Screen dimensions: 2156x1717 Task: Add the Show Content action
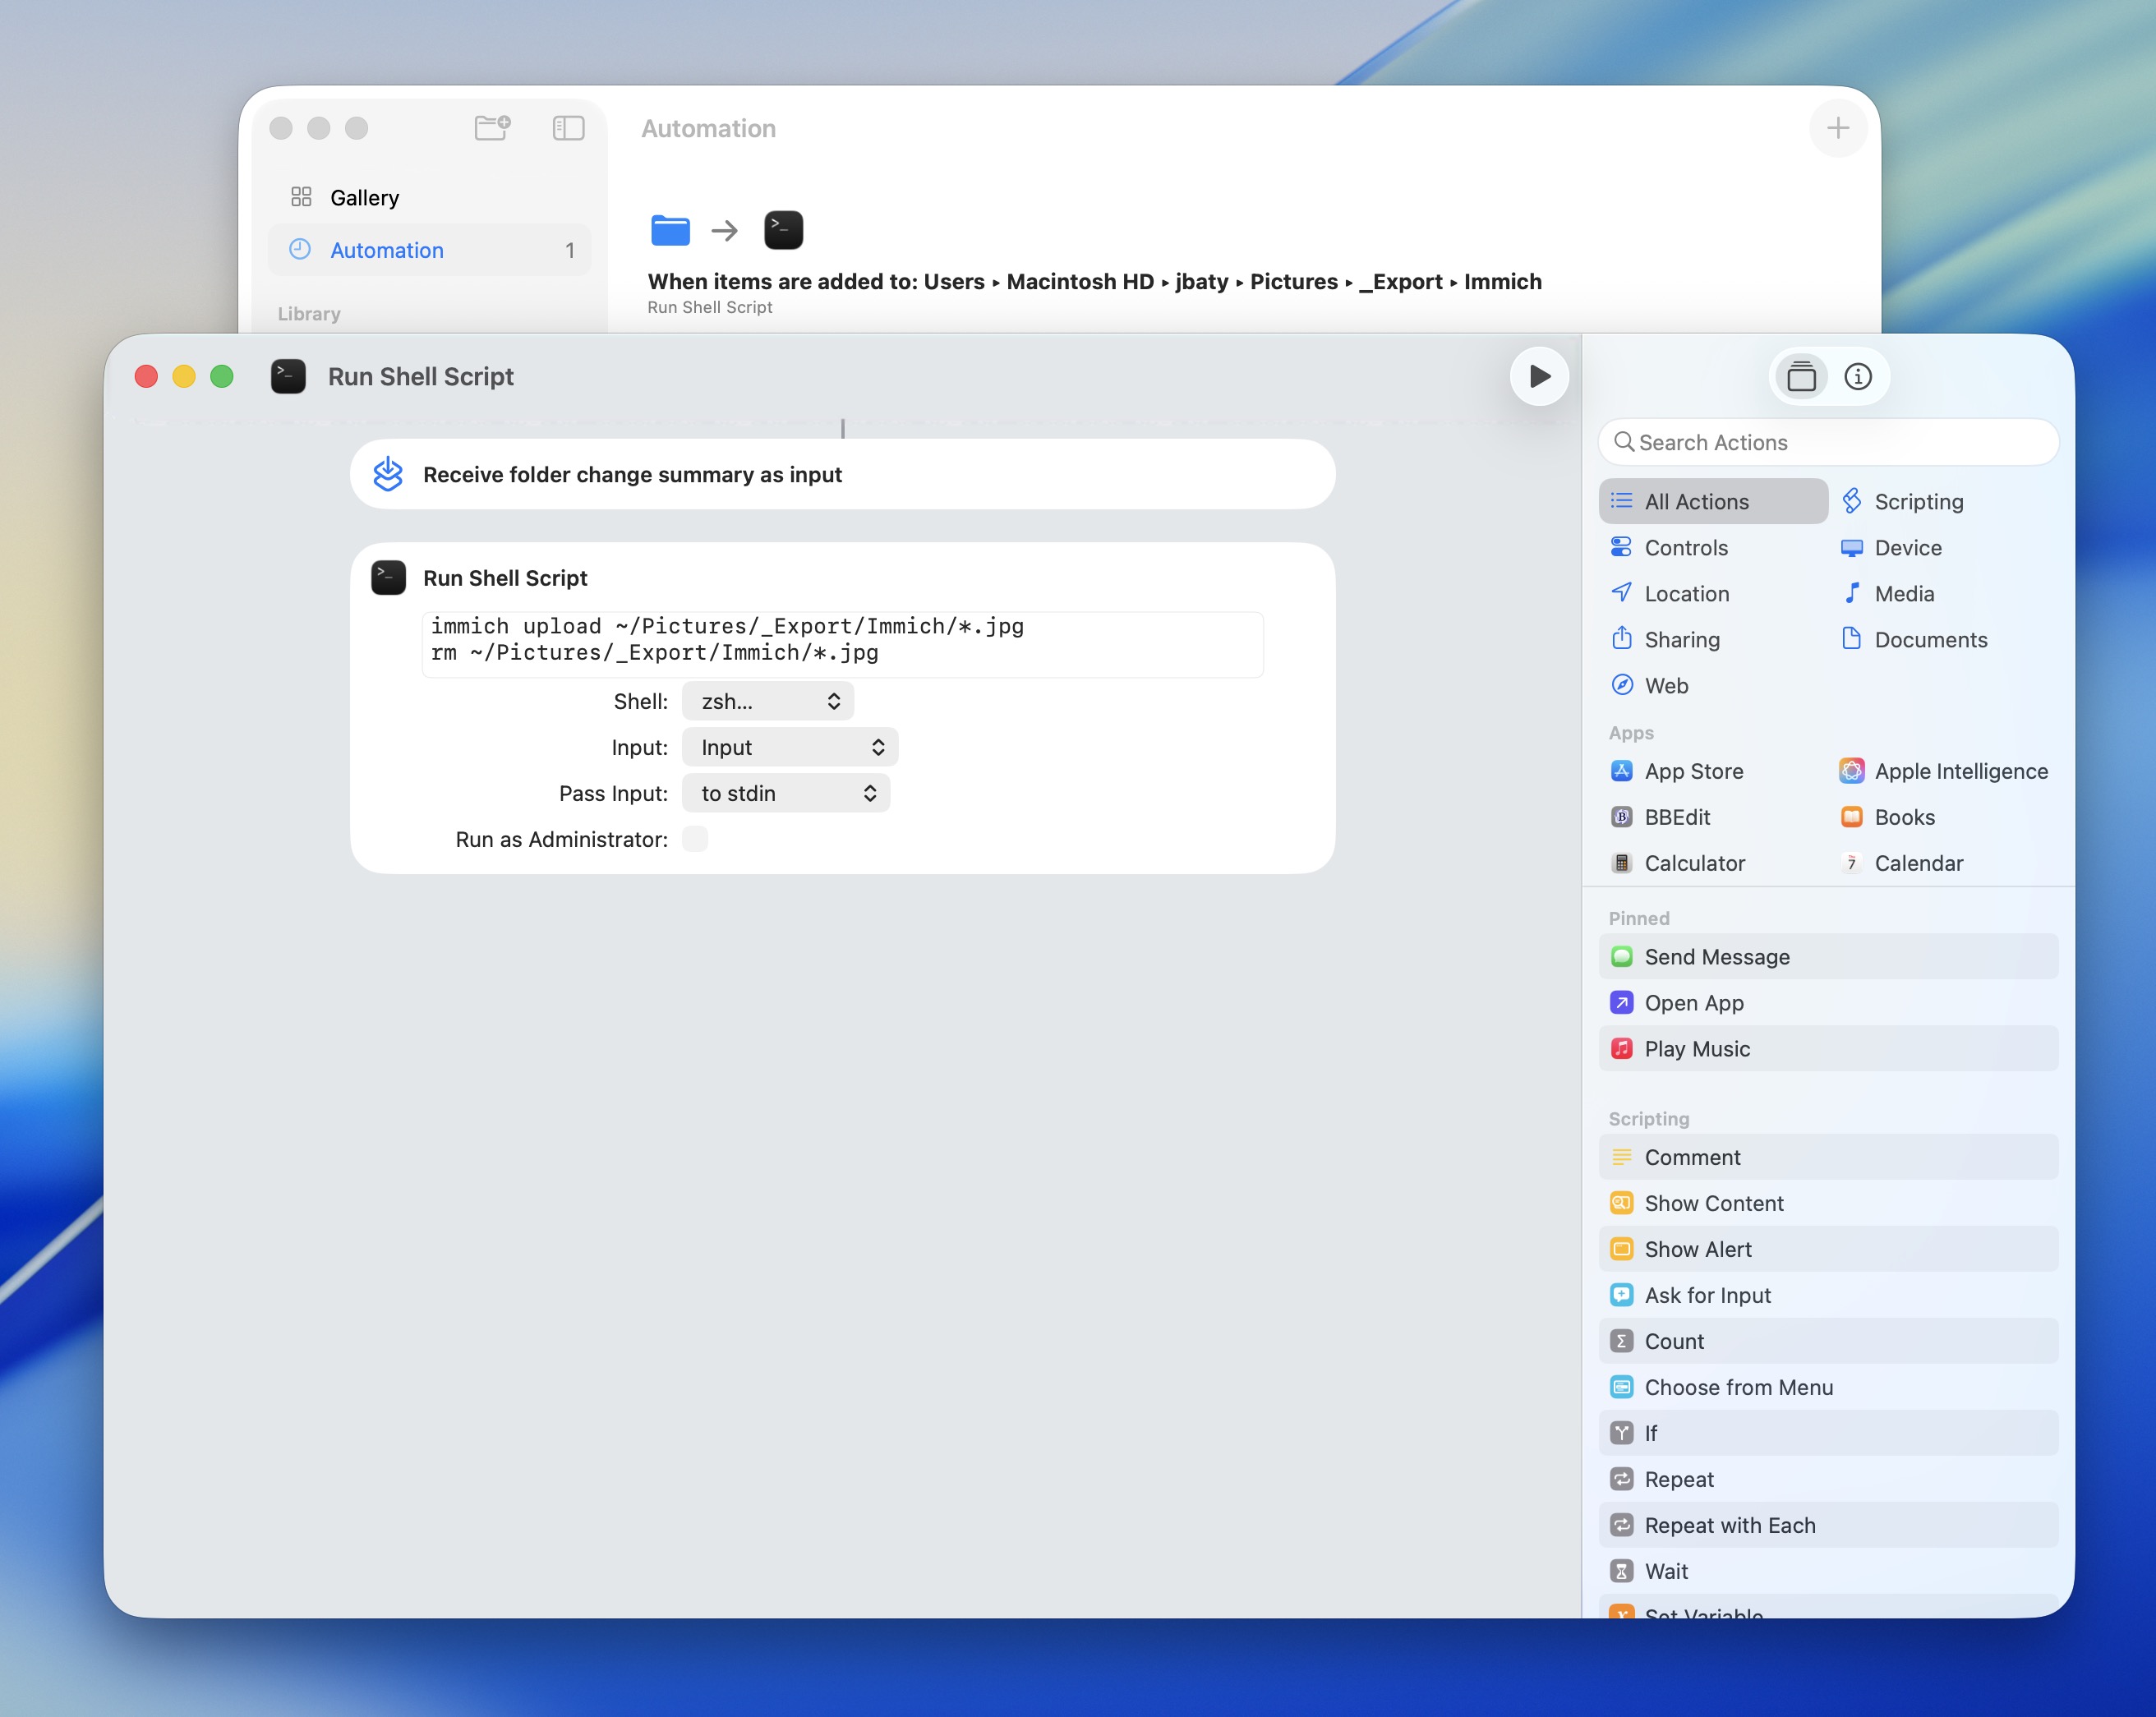click(1828, 1203)
